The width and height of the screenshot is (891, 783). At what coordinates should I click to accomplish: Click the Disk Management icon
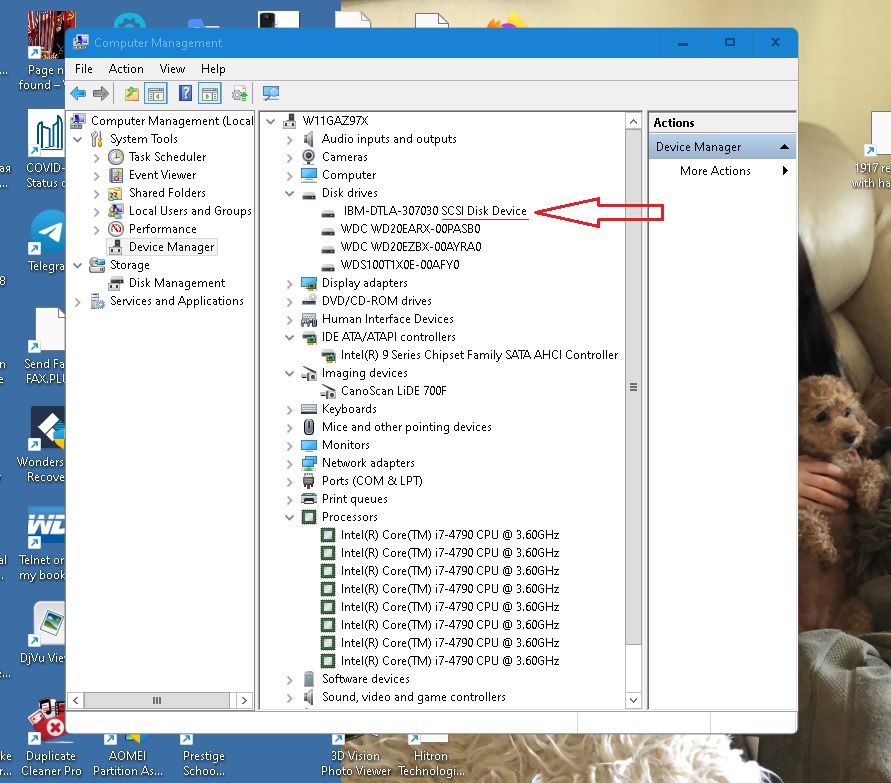pyautogui.click(x=116, y=283)
